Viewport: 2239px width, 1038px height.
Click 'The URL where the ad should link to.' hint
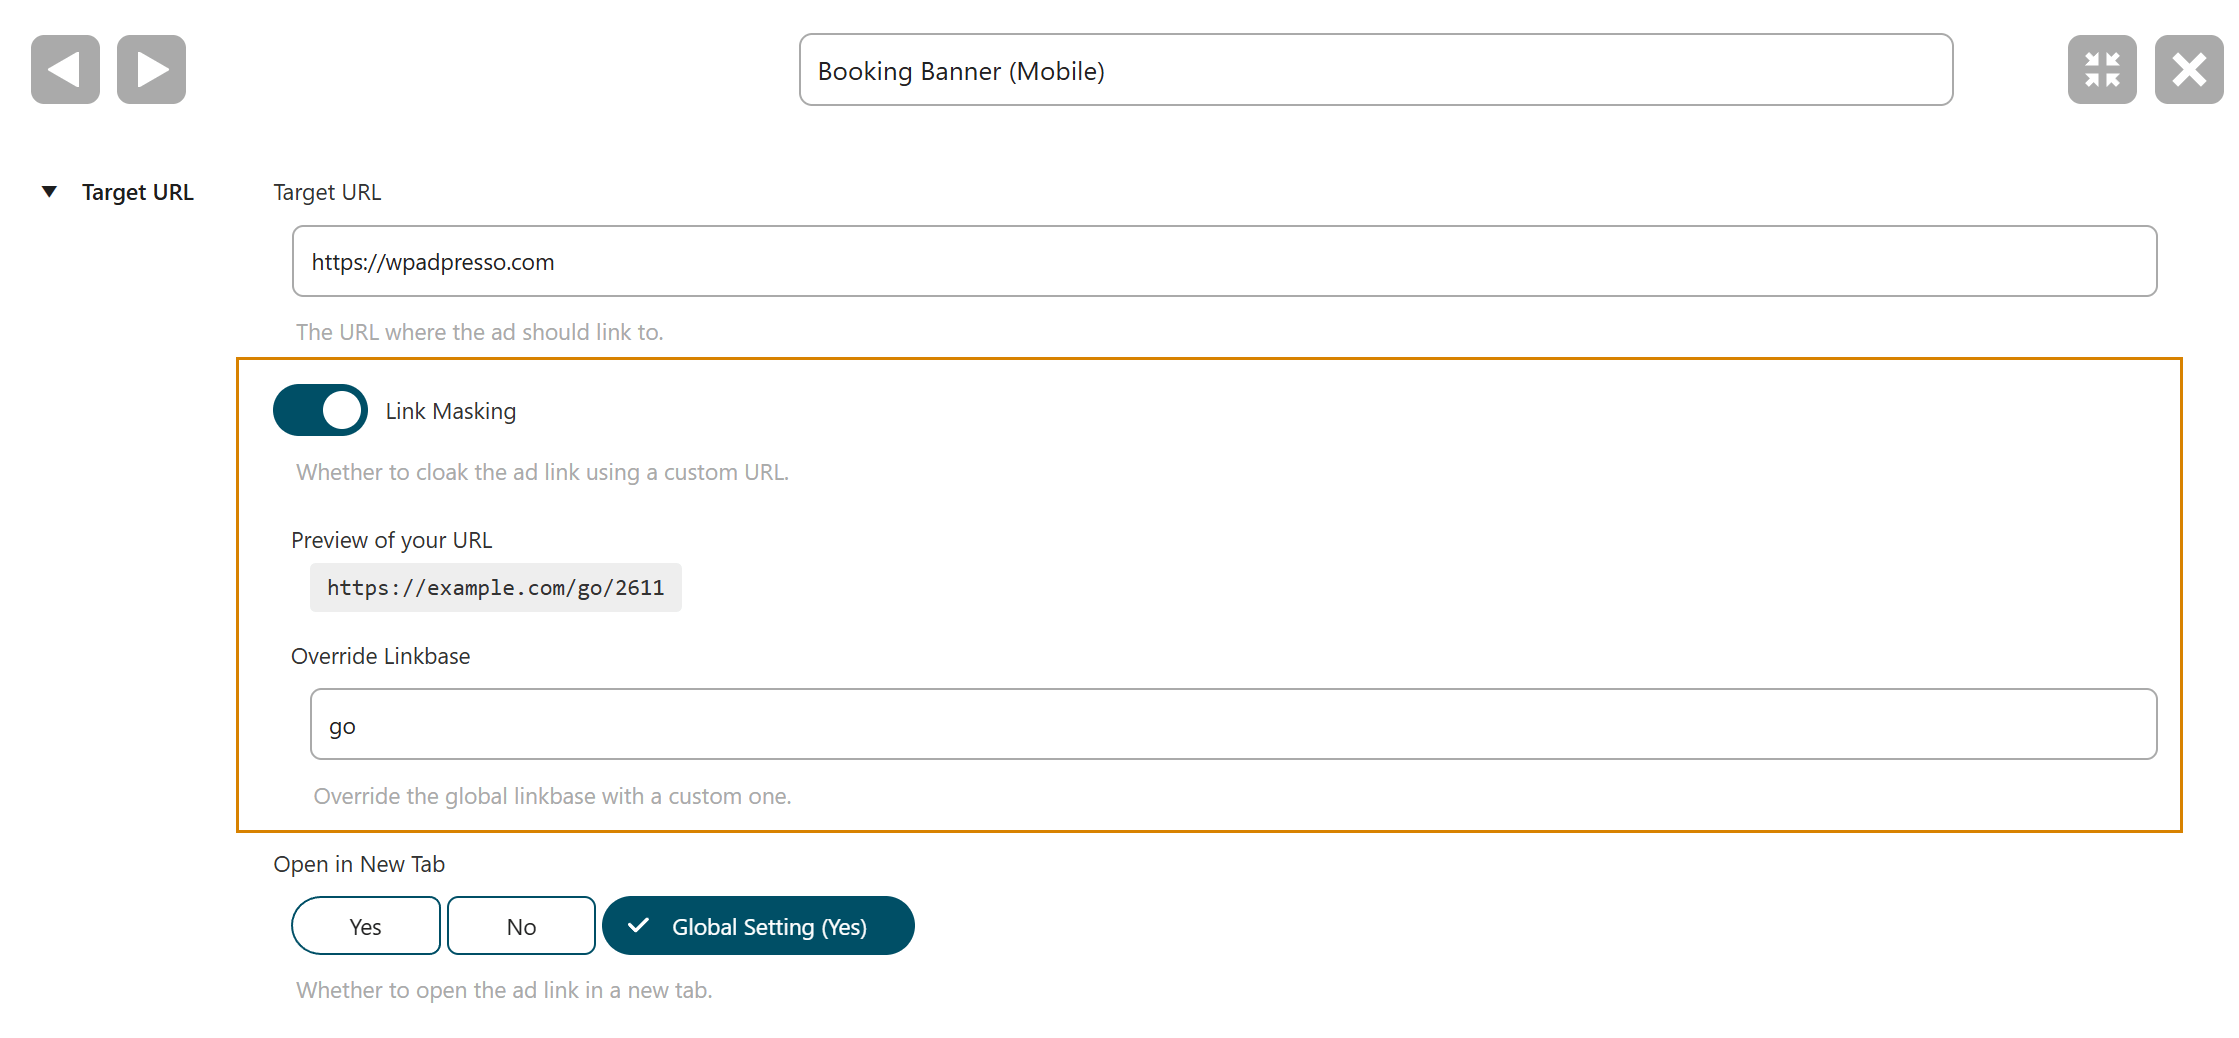[480, 332]
